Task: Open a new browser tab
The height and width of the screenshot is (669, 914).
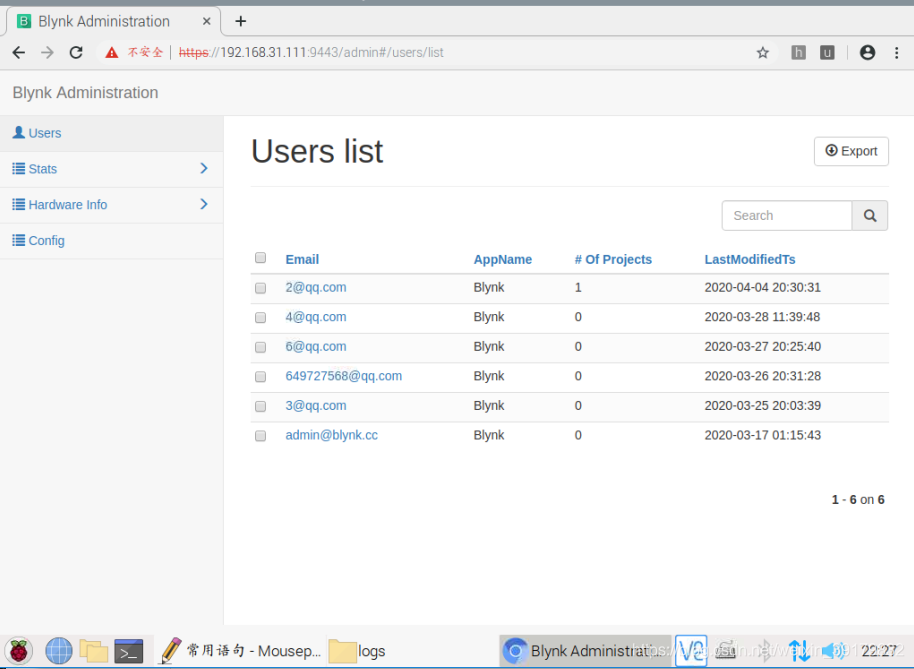Action: (x=241, y=22)
